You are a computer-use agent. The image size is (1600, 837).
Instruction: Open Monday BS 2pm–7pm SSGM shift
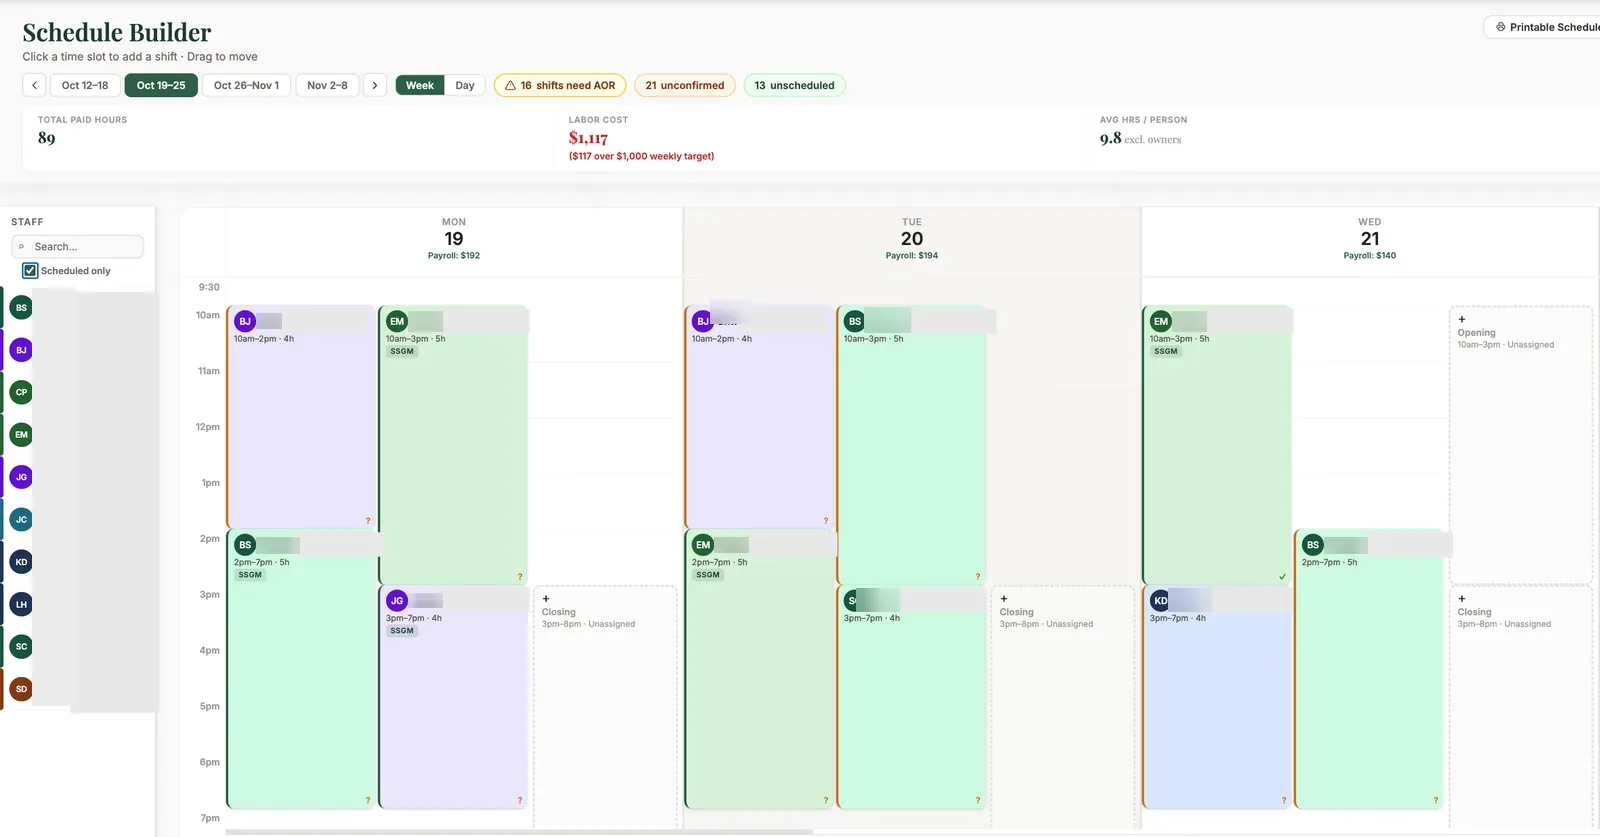(x=301, y=669)
